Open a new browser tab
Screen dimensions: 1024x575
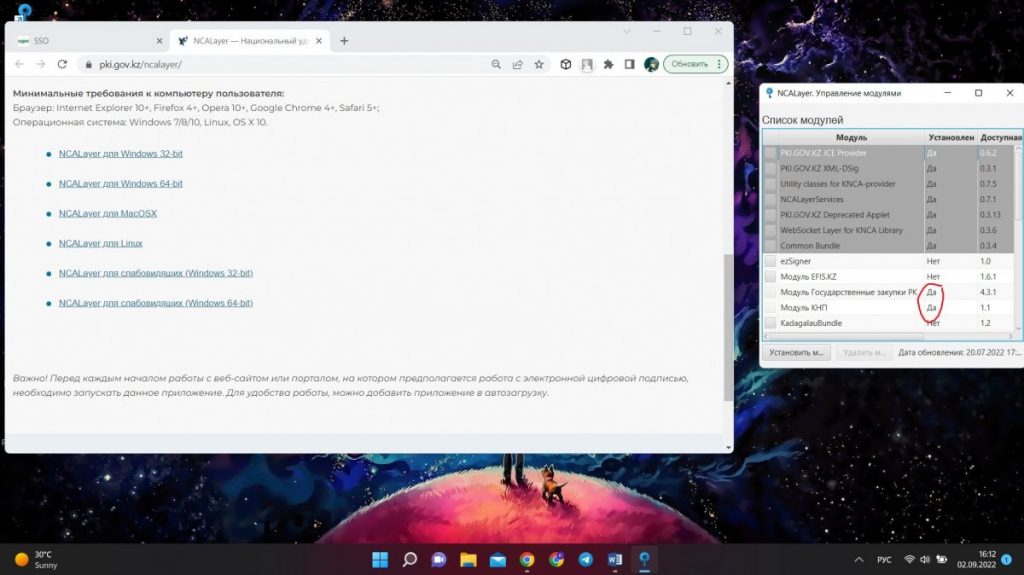(x=344, y=41)
